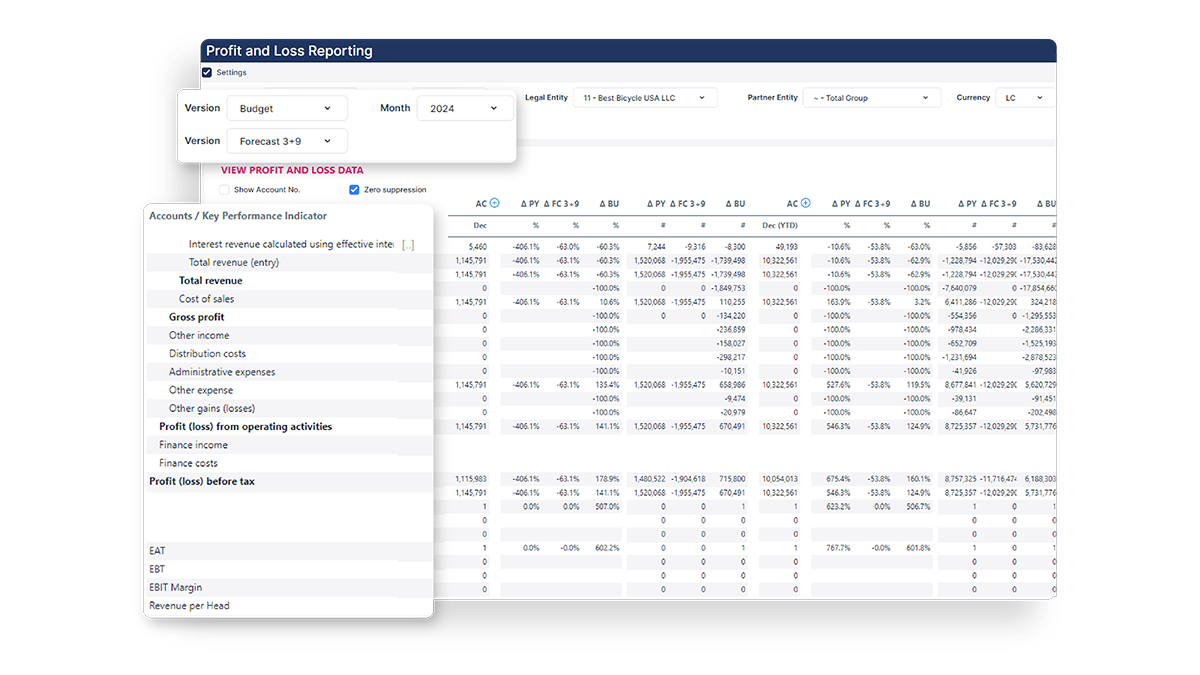Open the Currency dropdown showing LC
The height and width of the screenshot is (675, 1200).
click(x=1025, y=98)
